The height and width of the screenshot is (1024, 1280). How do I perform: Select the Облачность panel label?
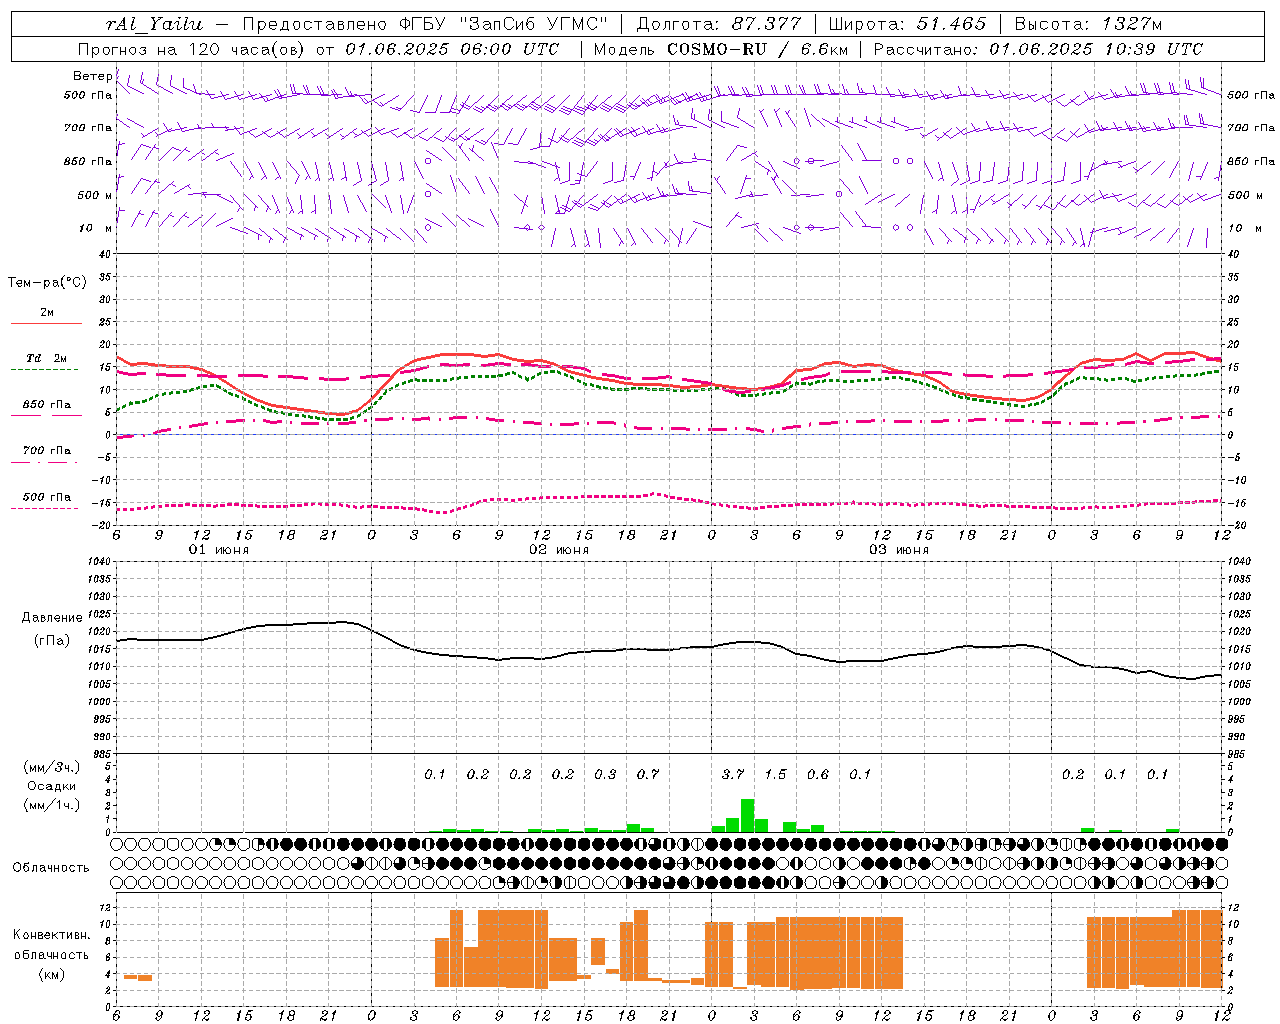click(x=51, y=868)
